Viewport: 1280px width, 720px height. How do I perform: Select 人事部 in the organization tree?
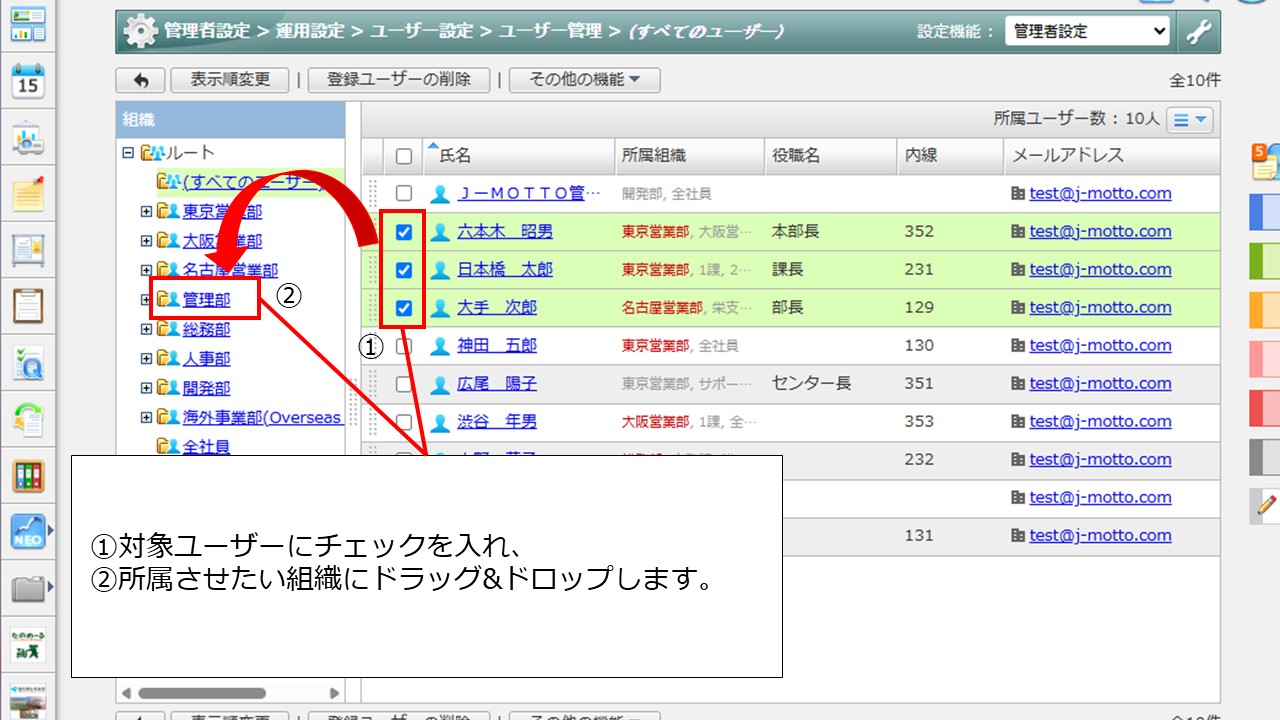coord(206,358)
